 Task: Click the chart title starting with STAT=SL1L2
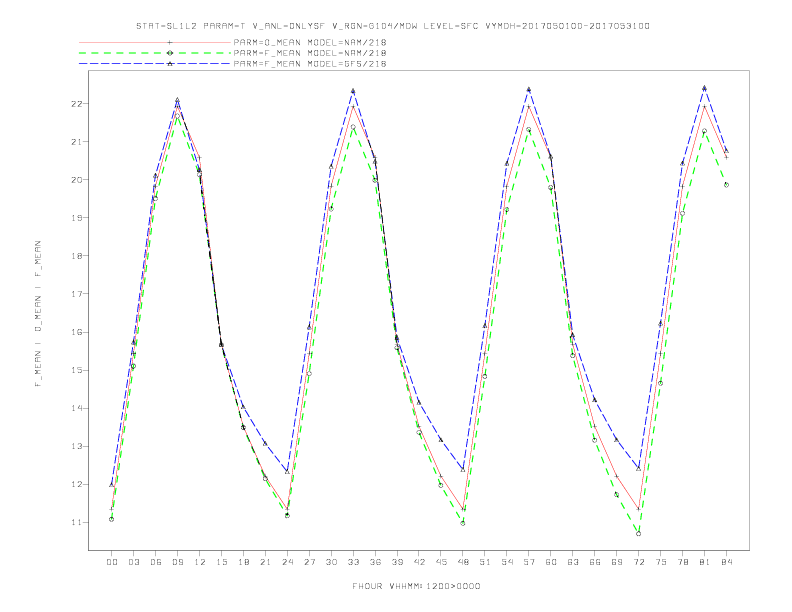pyautogui.click(x=392, y=26)
